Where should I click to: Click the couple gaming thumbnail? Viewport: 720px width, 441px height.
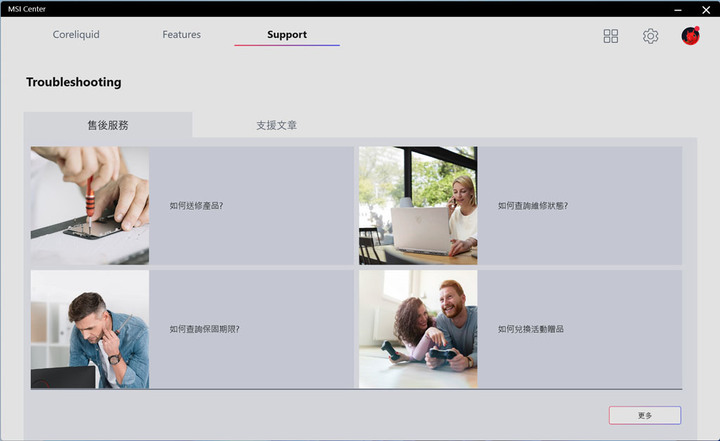418,329
